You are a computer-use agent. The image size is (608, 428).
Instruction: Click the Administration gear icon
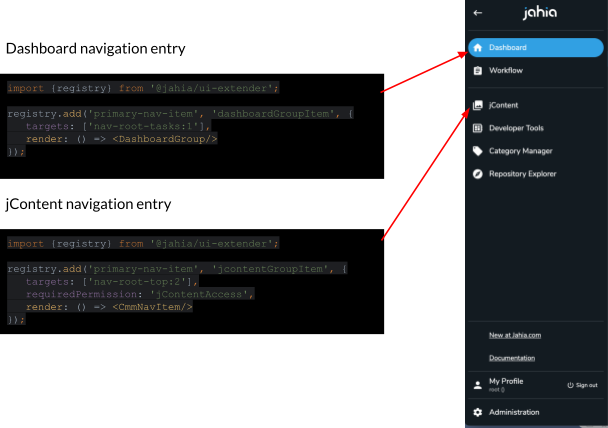(x=478, y=412)
